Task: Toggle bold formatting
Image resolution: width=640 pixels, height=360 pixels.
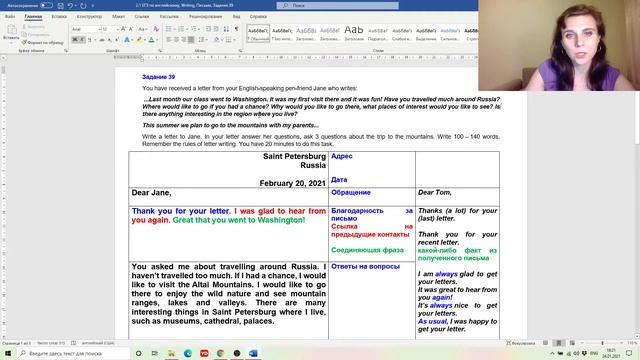Action: (x=75, y=40)
